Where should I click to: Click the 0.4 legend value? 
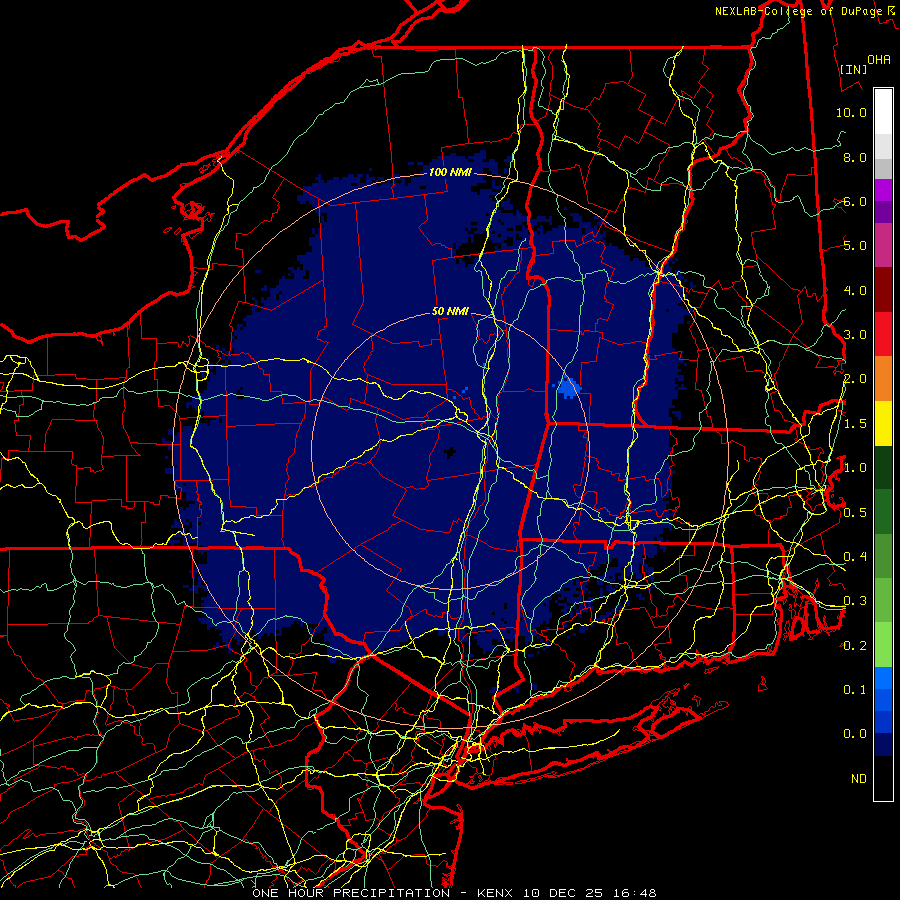click(x=855, y=556)
